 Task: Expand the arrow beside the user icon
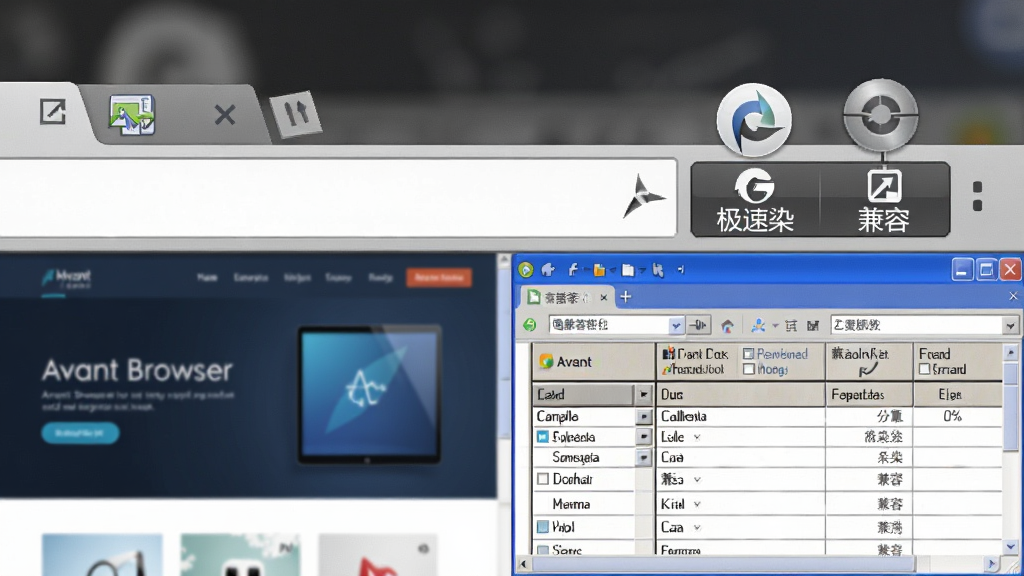775,325
